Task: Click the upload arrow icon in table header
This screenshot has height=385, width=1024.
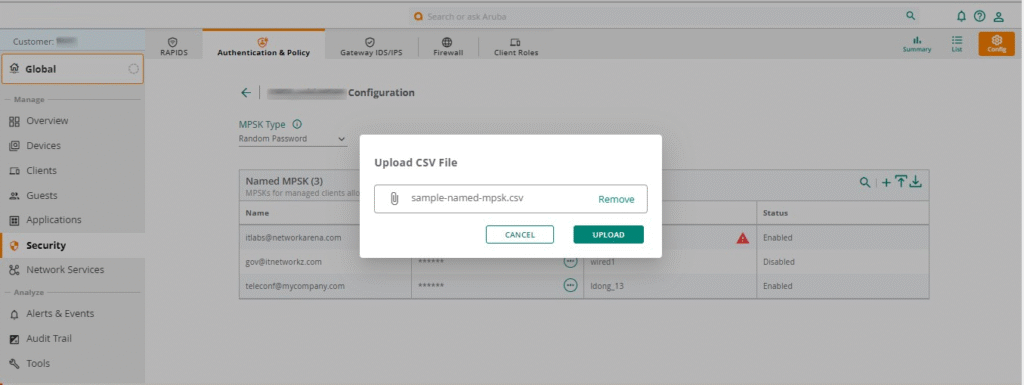Action: 901,182
